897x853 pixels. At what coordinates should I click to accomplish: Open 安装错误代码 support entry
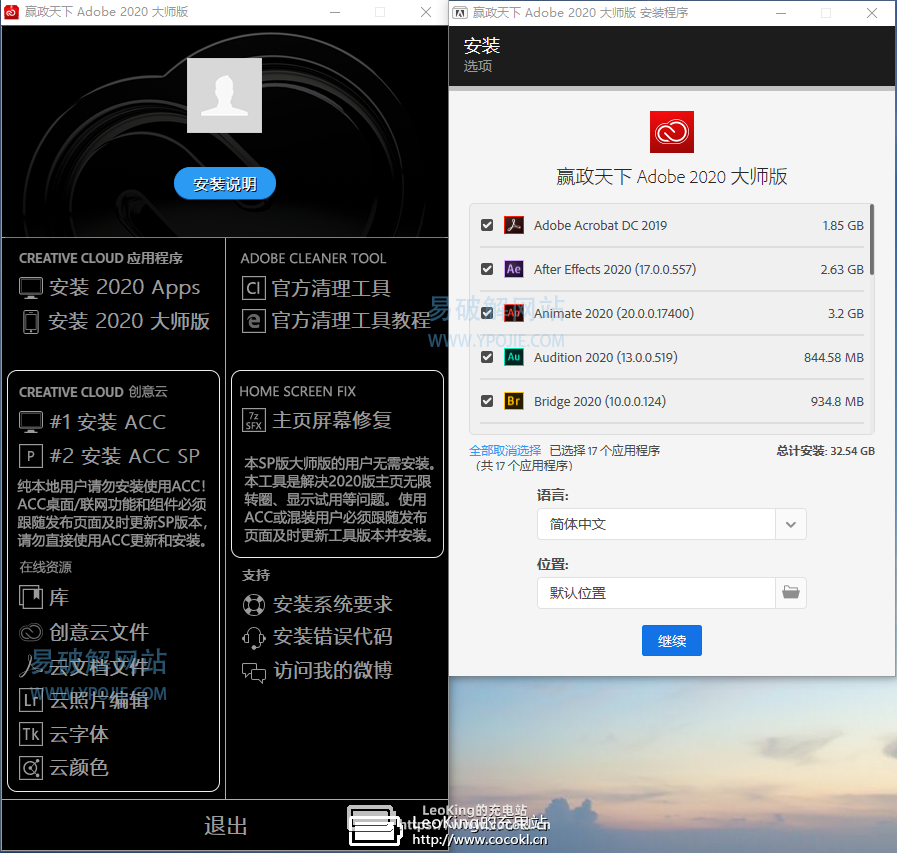pos(332,637)
